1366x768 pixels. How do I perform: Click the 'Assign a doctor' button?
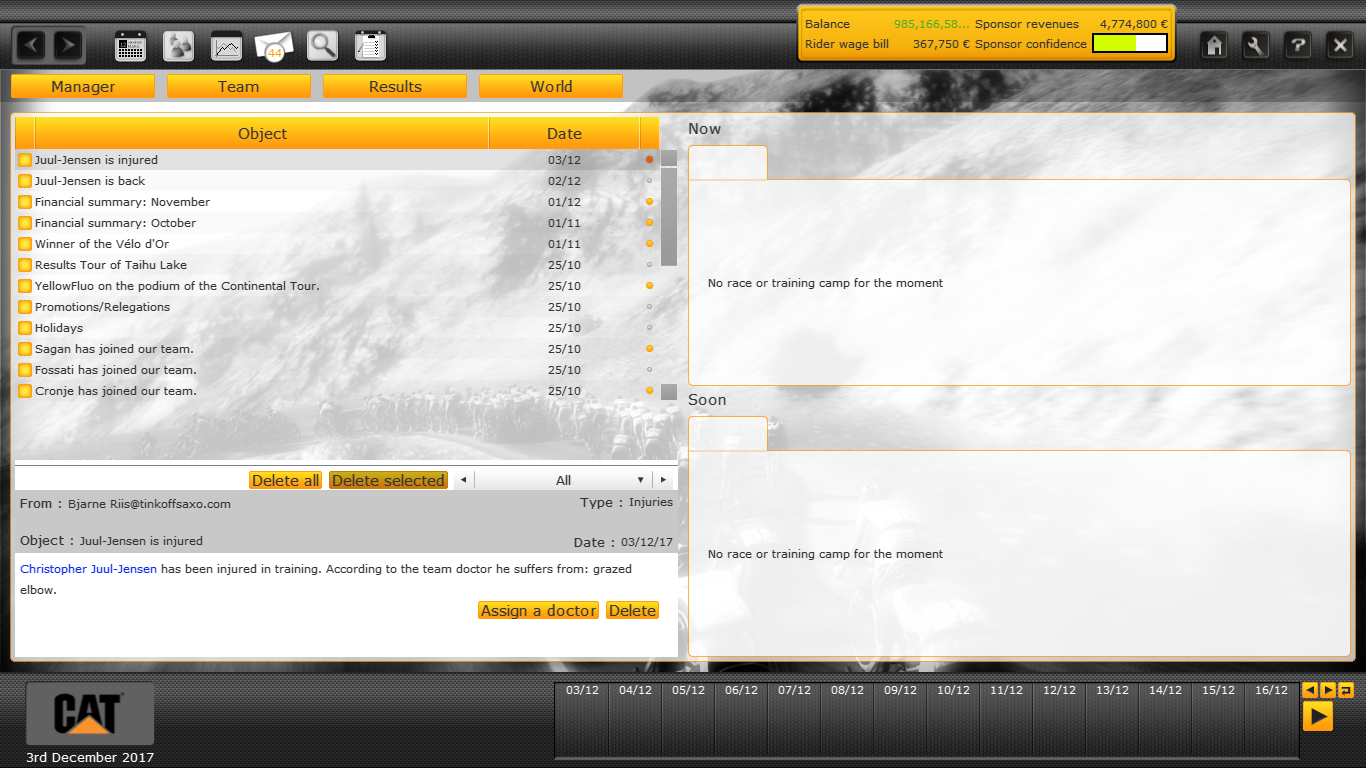click(x=538, y=610)
